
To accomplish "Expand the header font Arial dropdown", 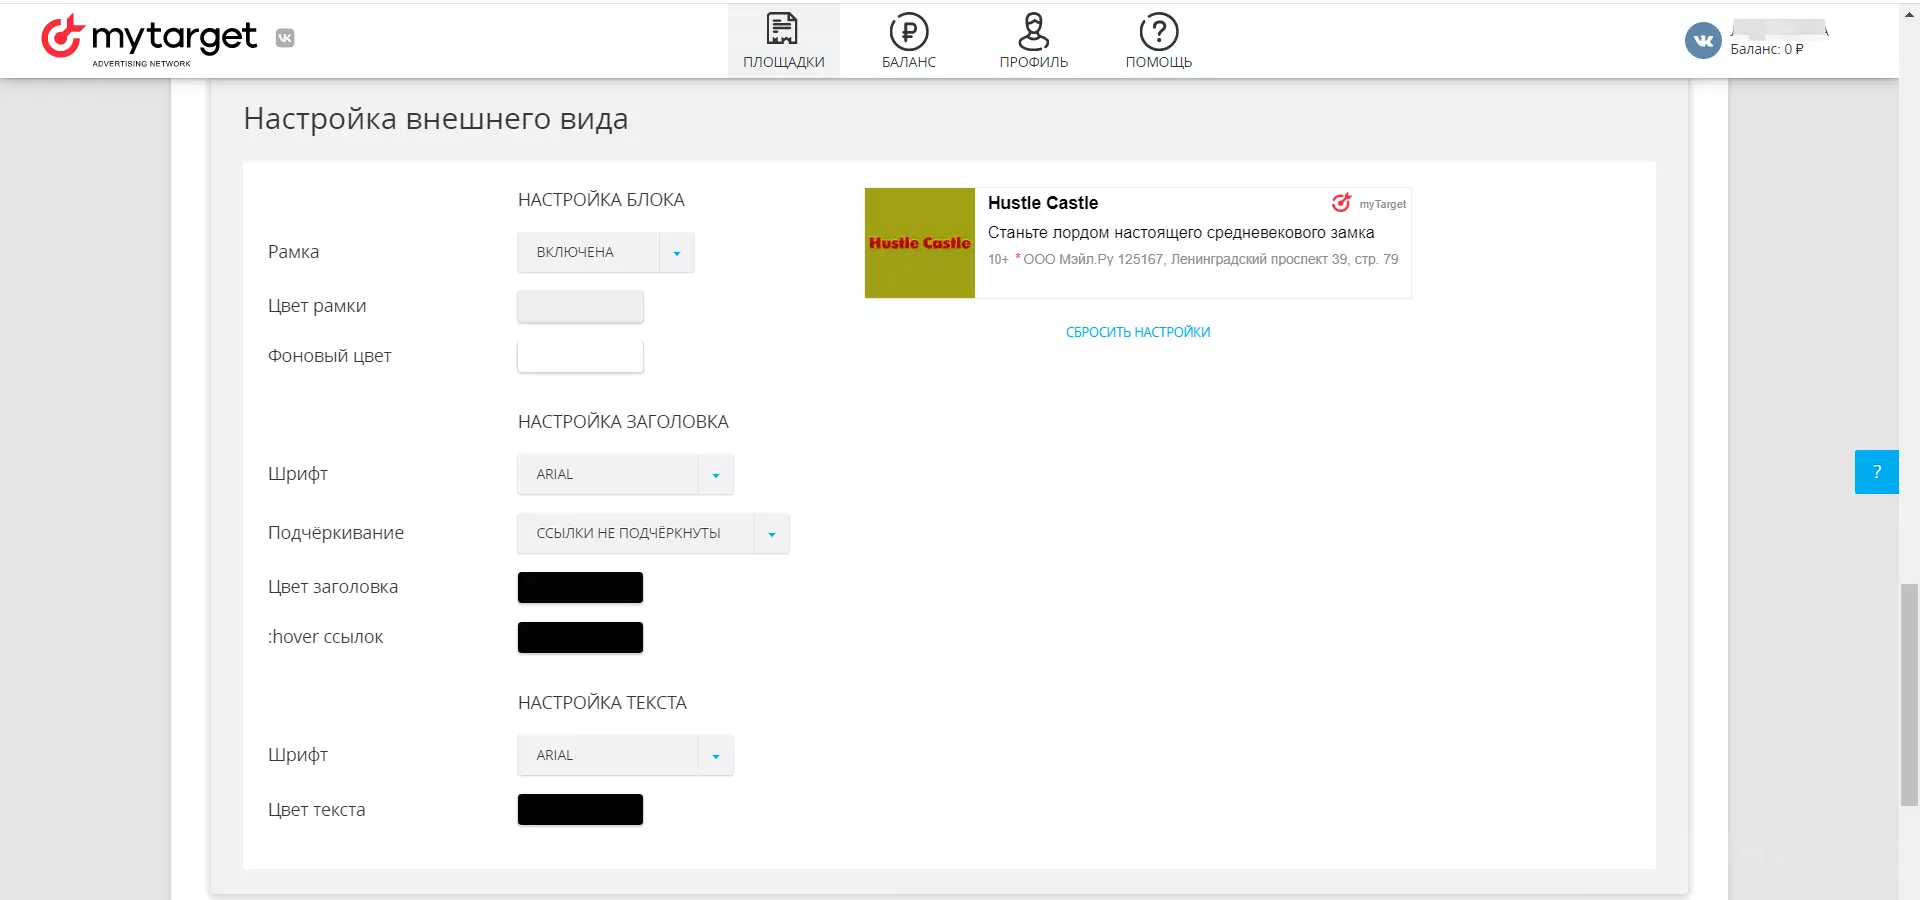I will point(625,474).
